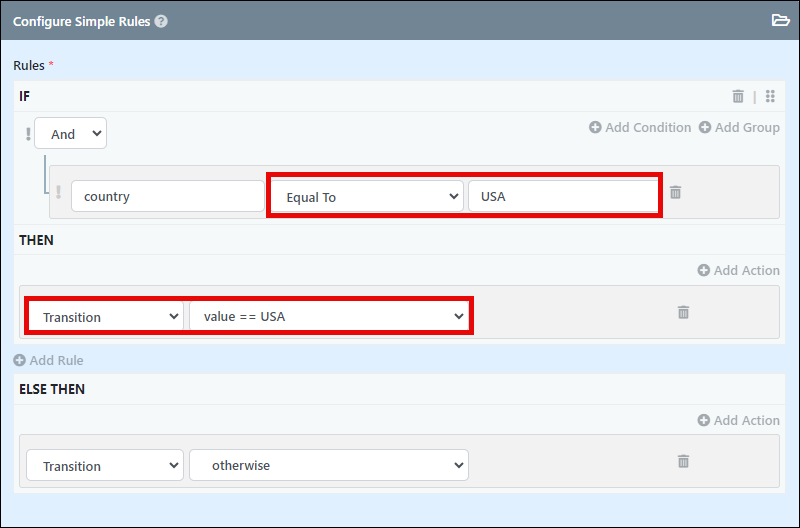
Task: Delete the IF rule with trash icon
Action: tap(738, 96)
